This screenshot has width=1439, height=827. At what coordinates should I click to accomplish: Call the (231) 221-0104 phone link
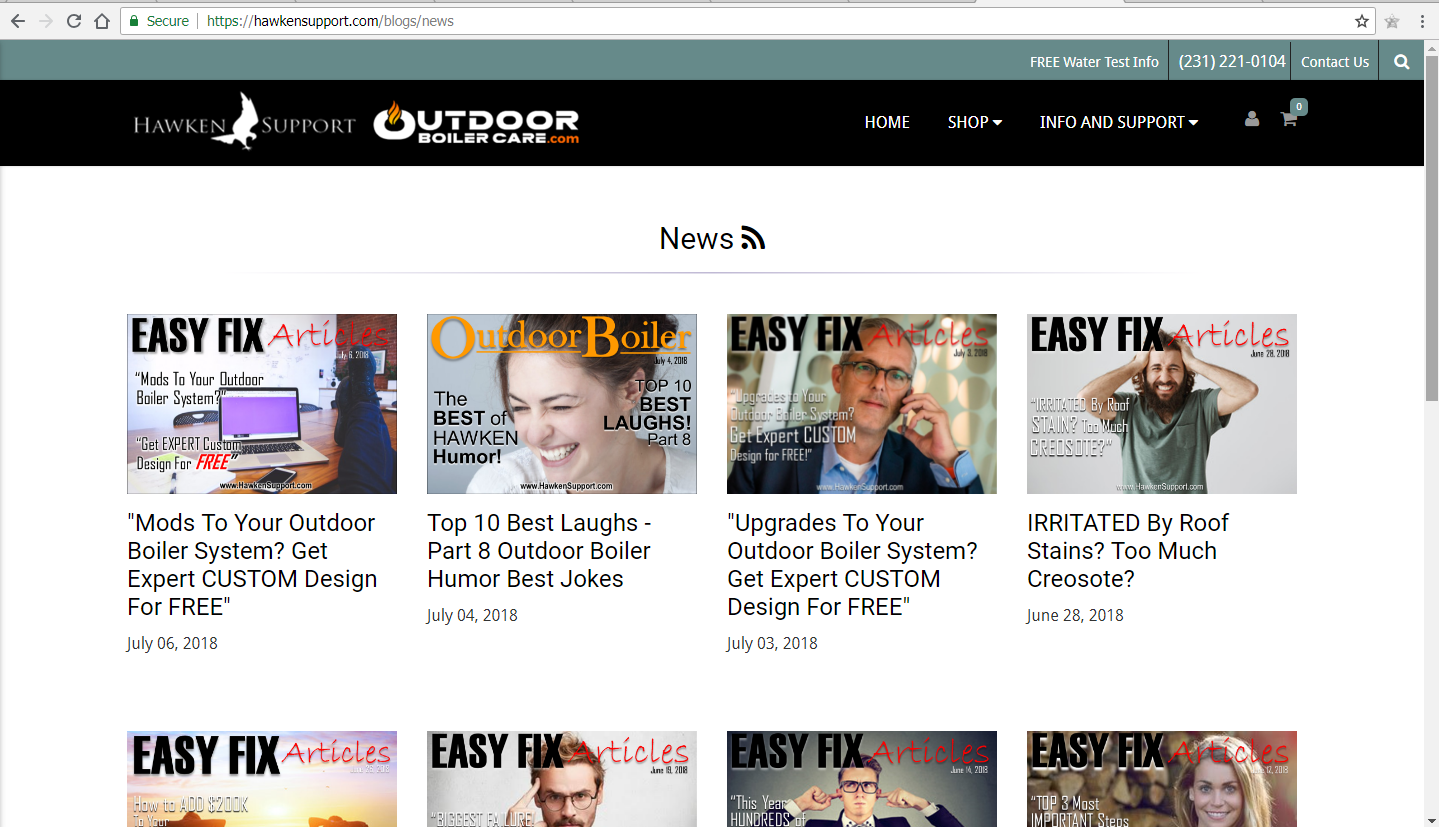[x=1232, y=61]
